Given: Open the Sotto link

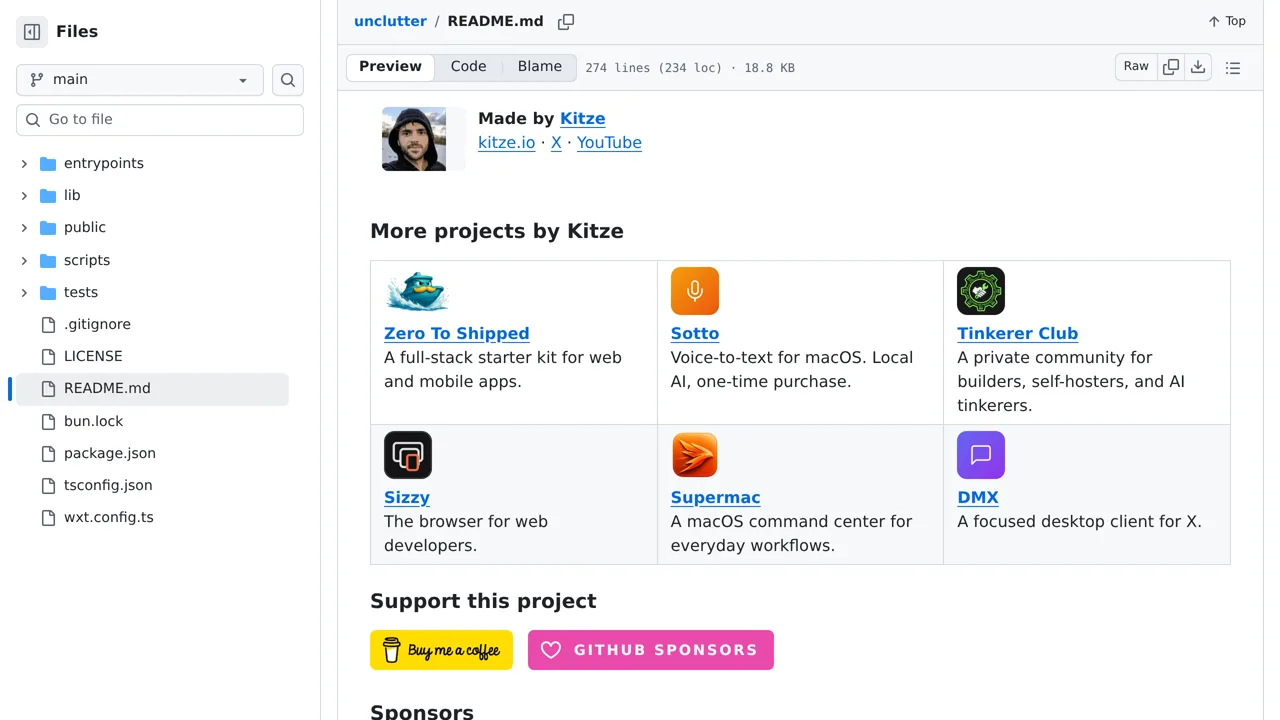Looking at the screenshot, I should point(695,333).
